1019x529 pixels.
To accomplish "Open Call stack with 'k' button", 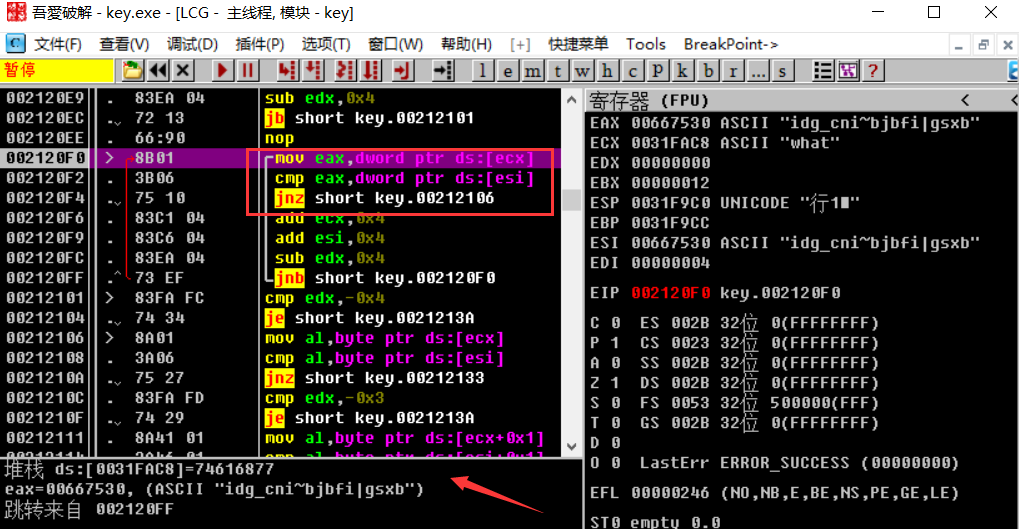I will [682, 70].
